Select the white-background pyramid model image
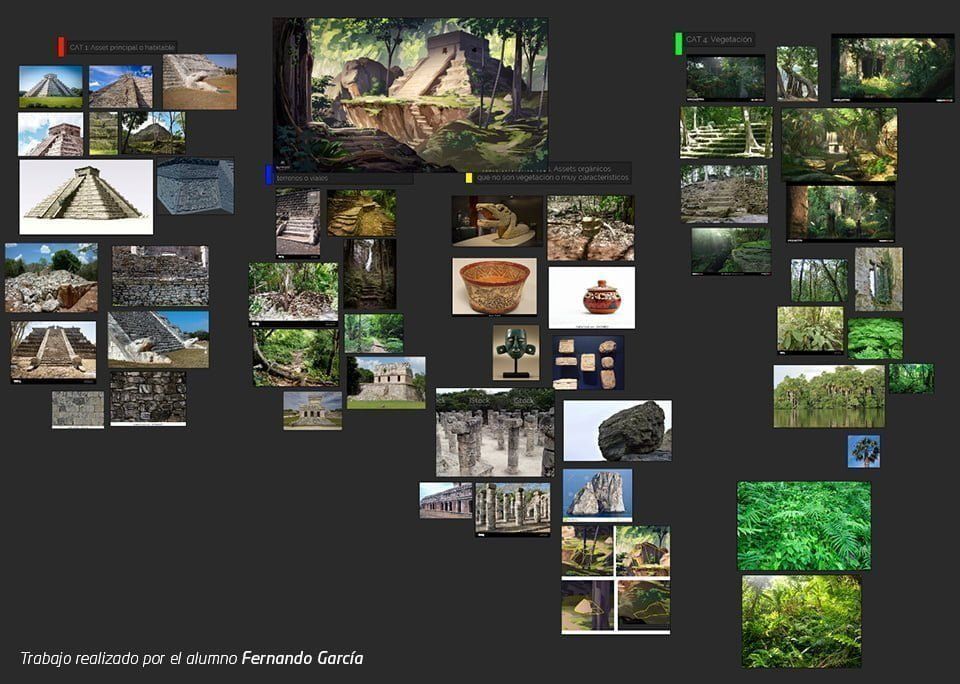This screenshot has width=960, height=684. (86, 197)
